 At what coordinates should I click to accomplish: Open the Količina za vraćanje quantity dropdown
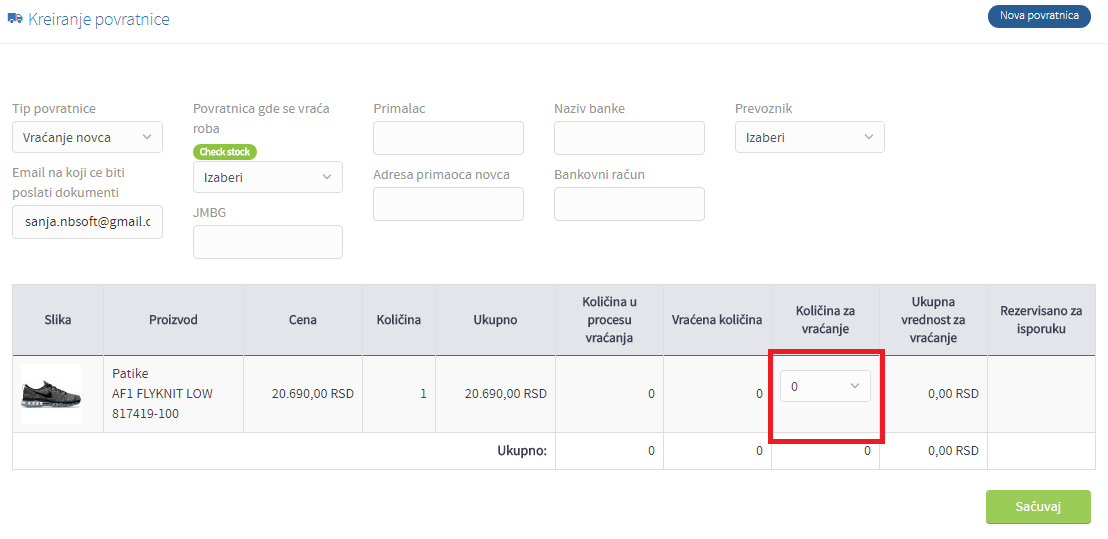[x=825, y=386]
